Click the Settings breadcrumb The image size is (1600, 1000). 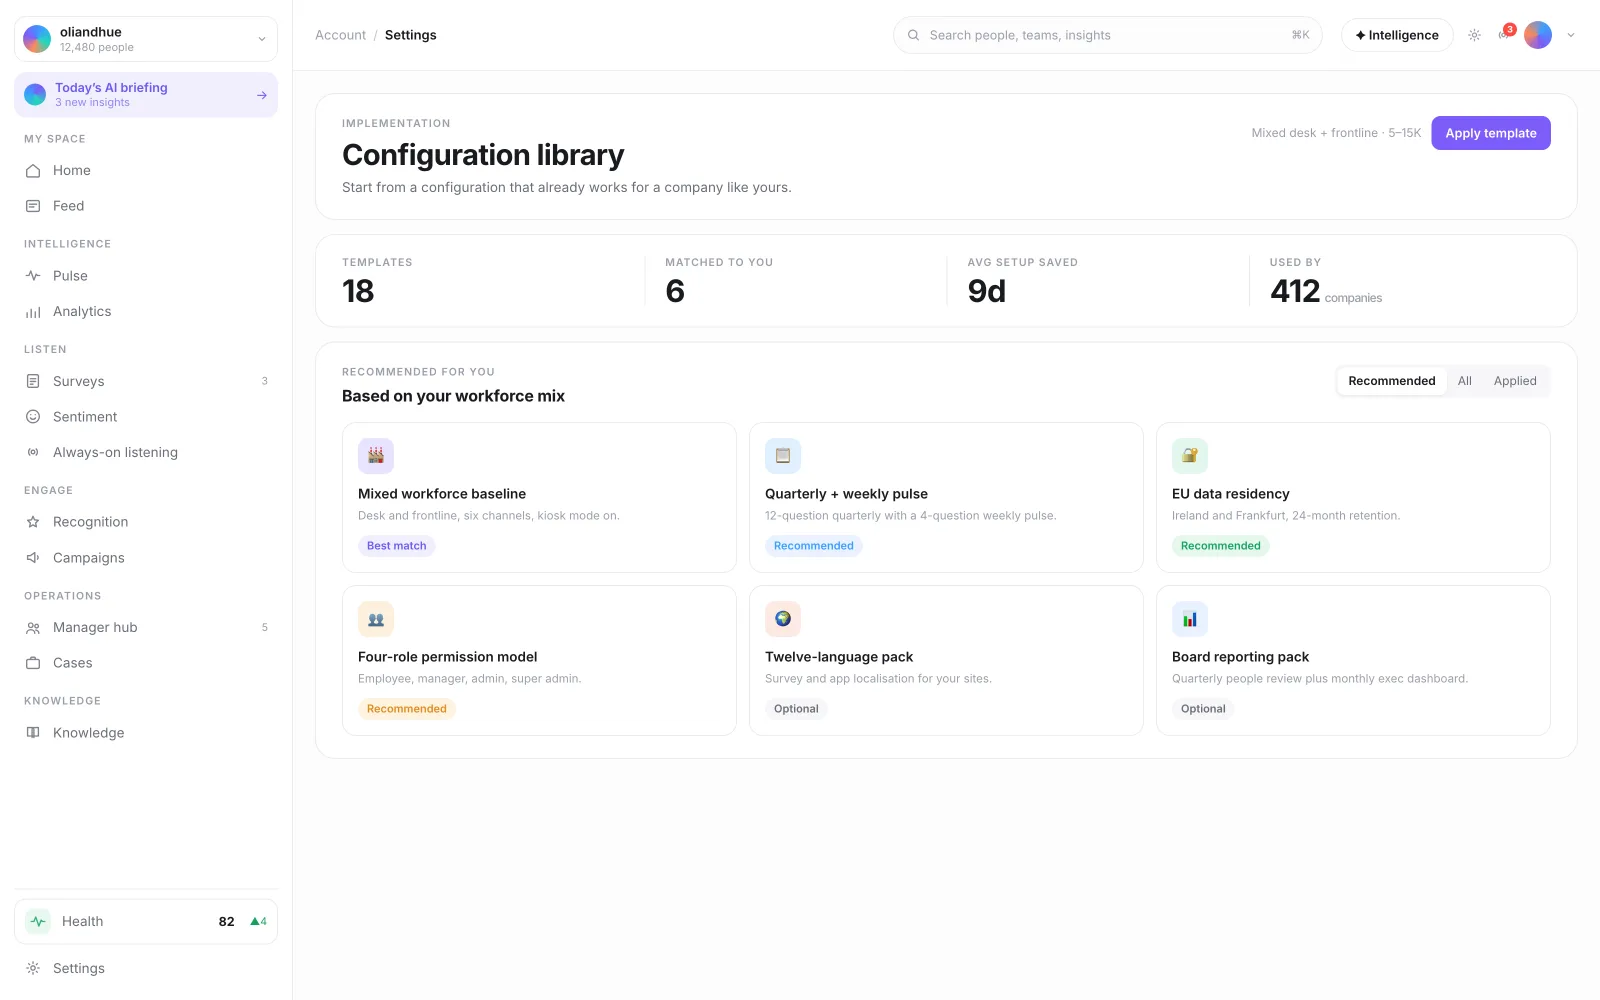pos(411,35)
